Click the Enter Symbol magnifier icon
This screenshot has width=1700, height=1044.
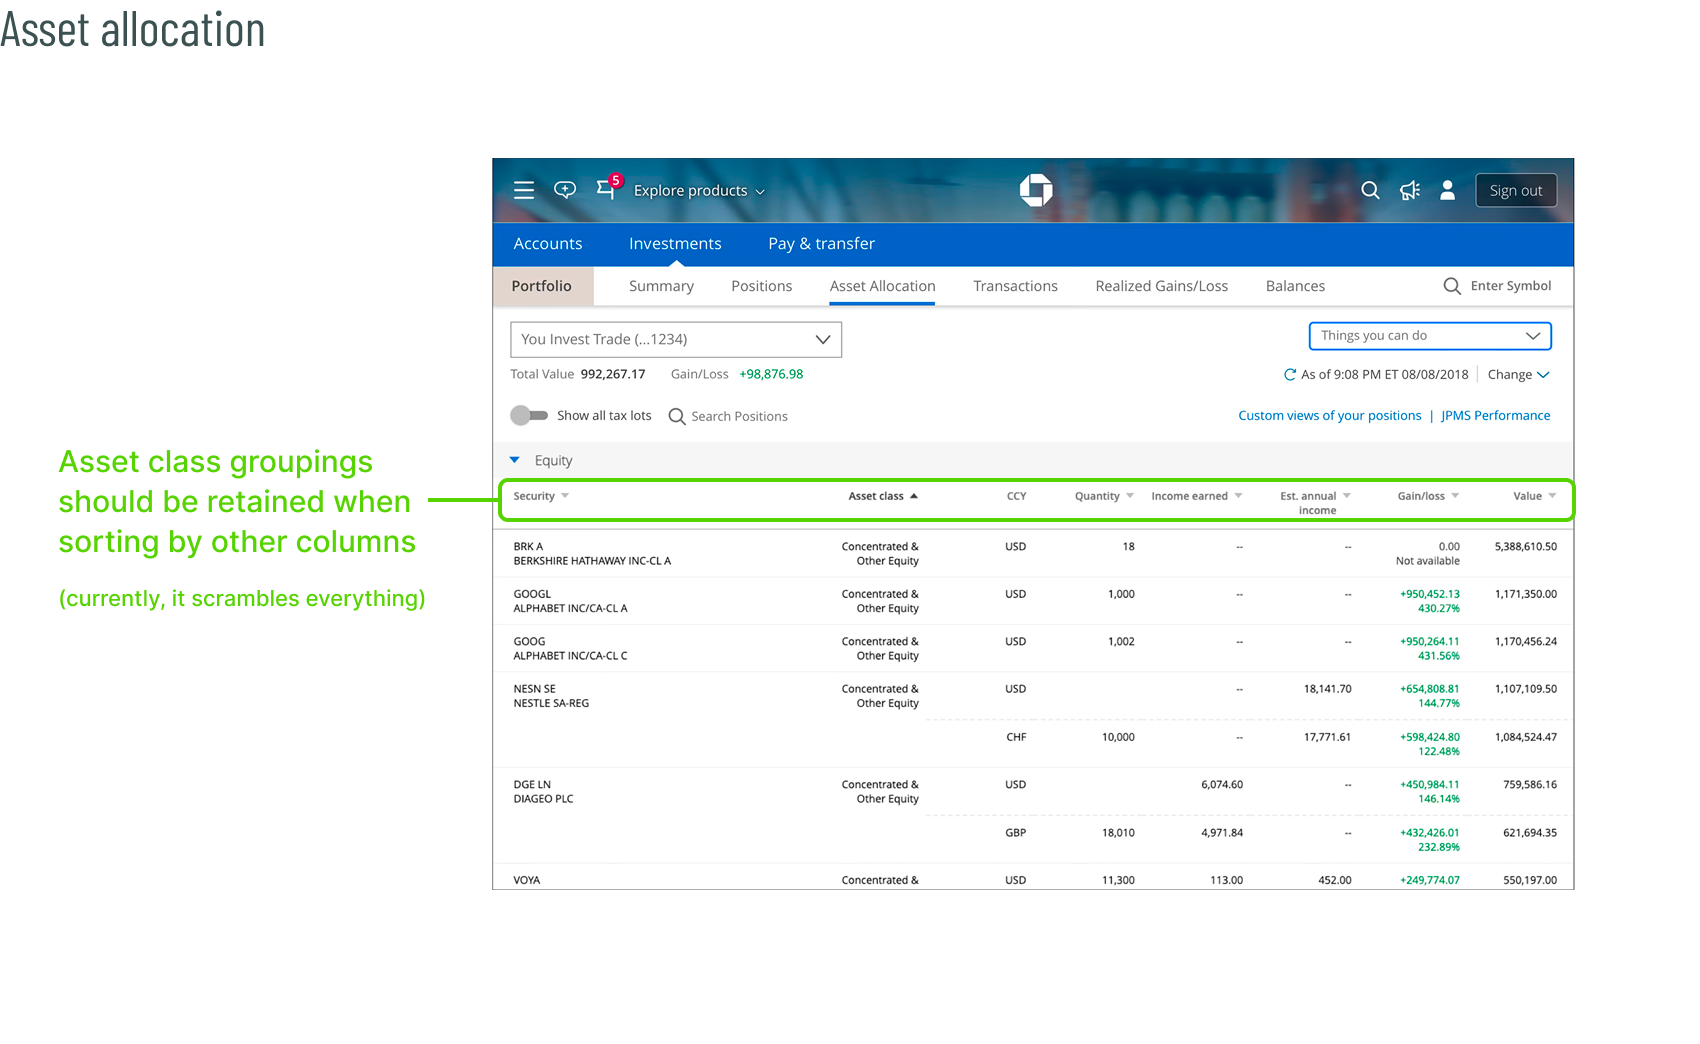coord(1452,286)
